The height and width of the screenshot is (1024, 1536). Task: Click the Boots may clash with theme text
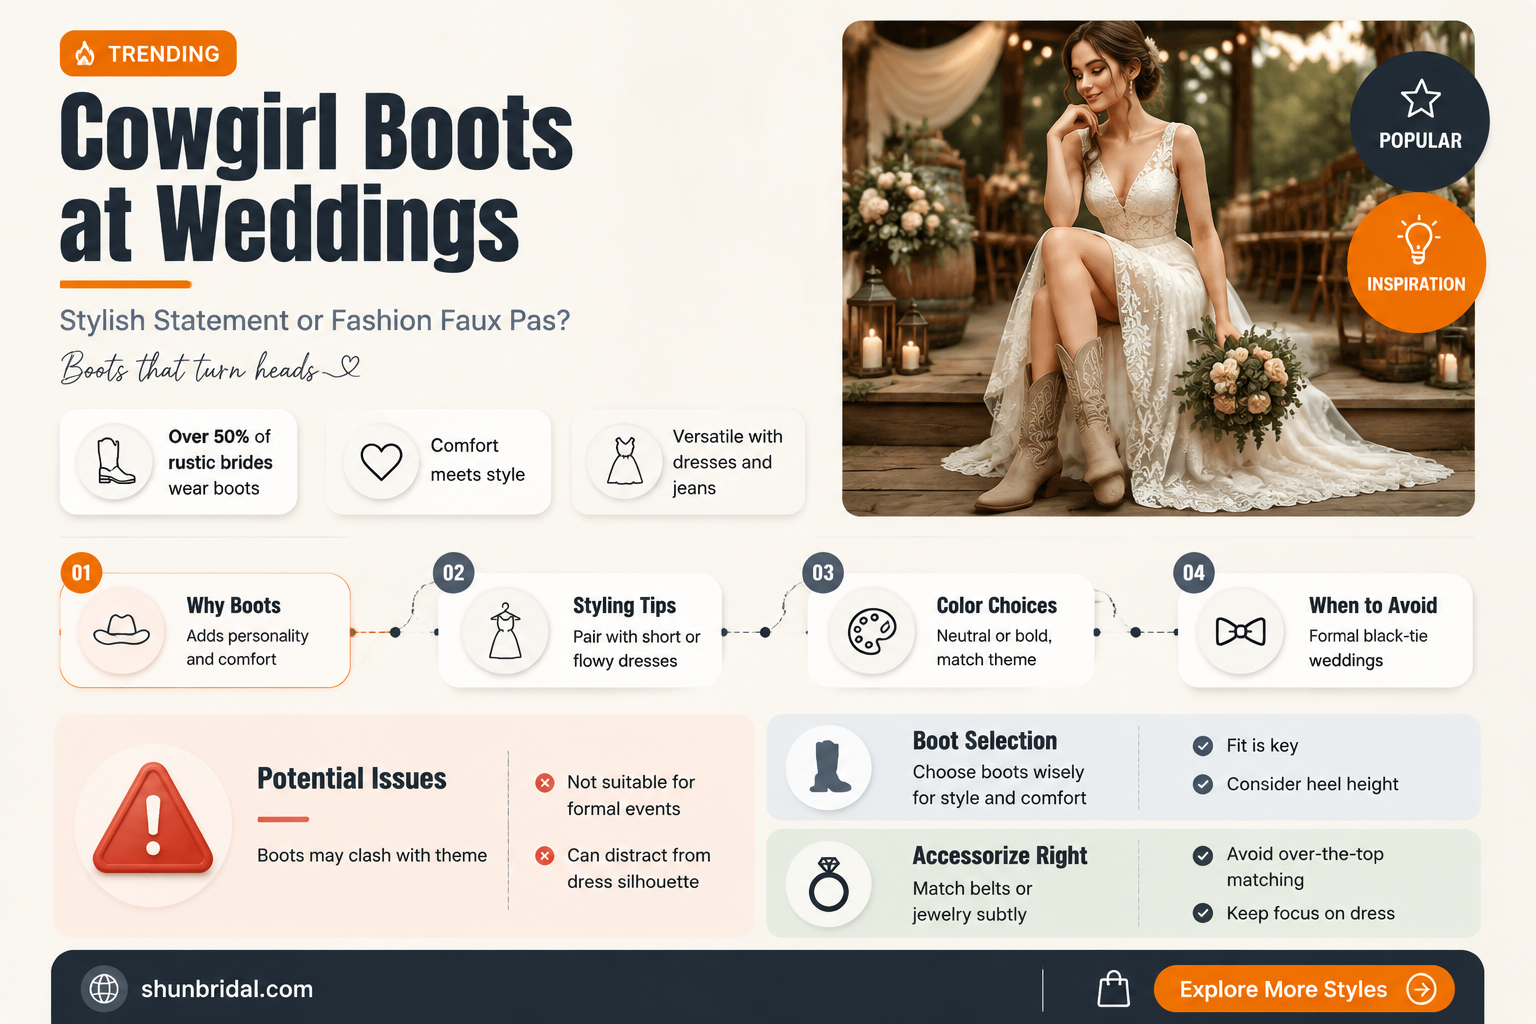coord(372,855)
